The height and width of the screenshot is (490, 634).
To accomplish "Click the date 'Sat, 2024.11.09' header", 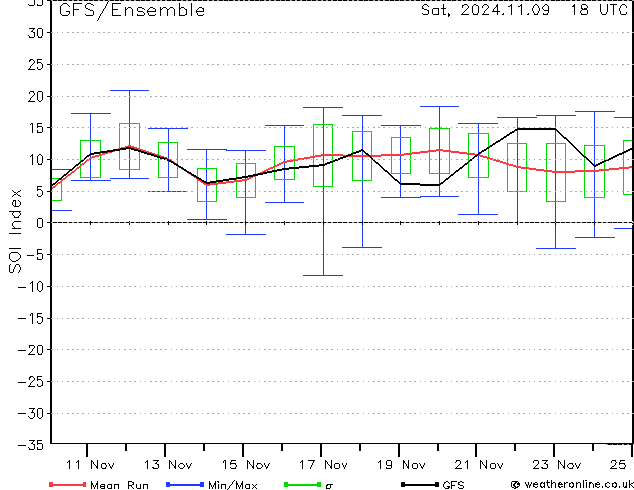I will click(x=485, y=10).
